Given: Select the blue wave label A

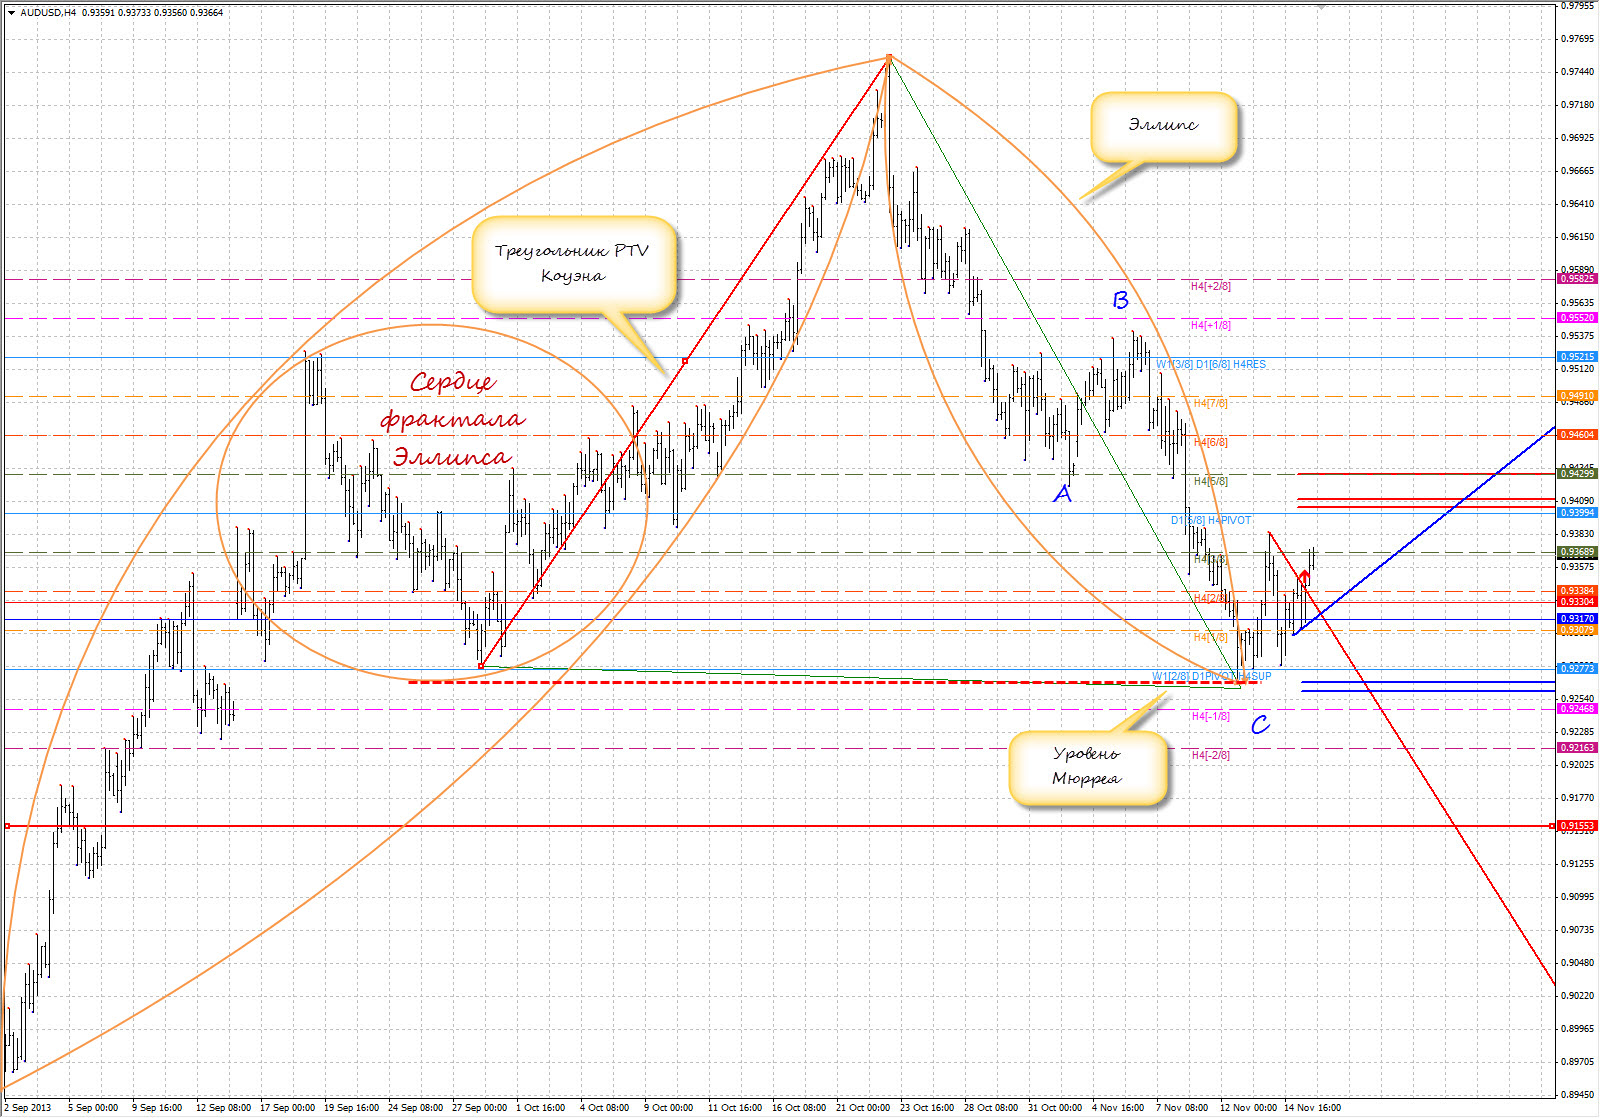Looking at the screenshot, I should pyautogui.click(x=1062, y=494).
